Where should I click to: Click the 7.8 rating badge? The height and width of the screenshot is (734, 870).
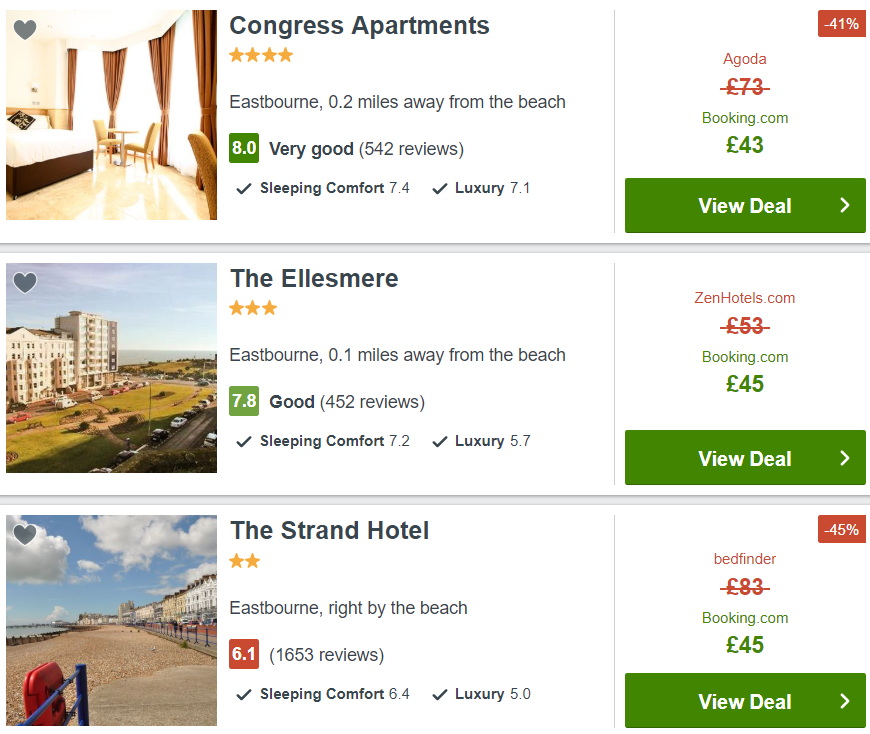tap(244, 401)
